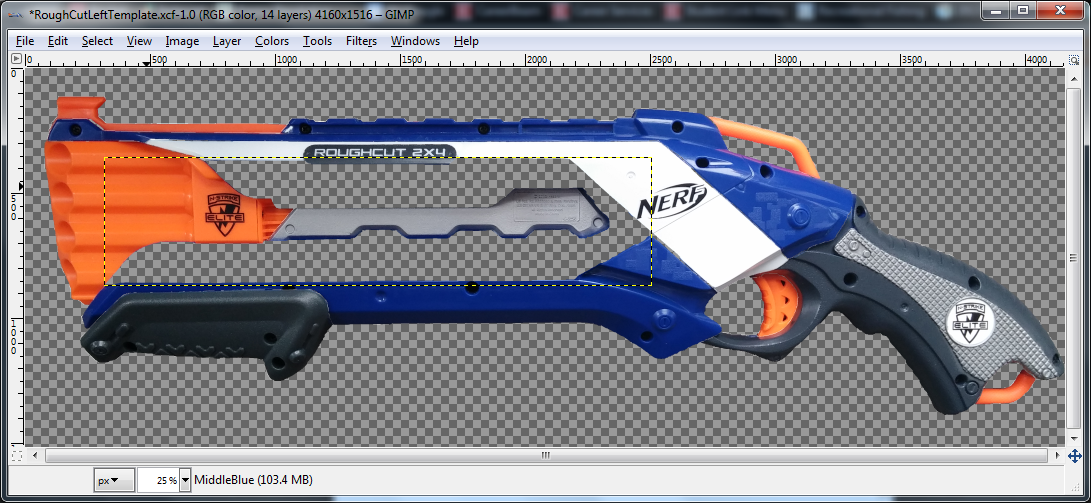Click the 25 % zoom input field
Screen dimensions: 1091x503
pos(158,480)
